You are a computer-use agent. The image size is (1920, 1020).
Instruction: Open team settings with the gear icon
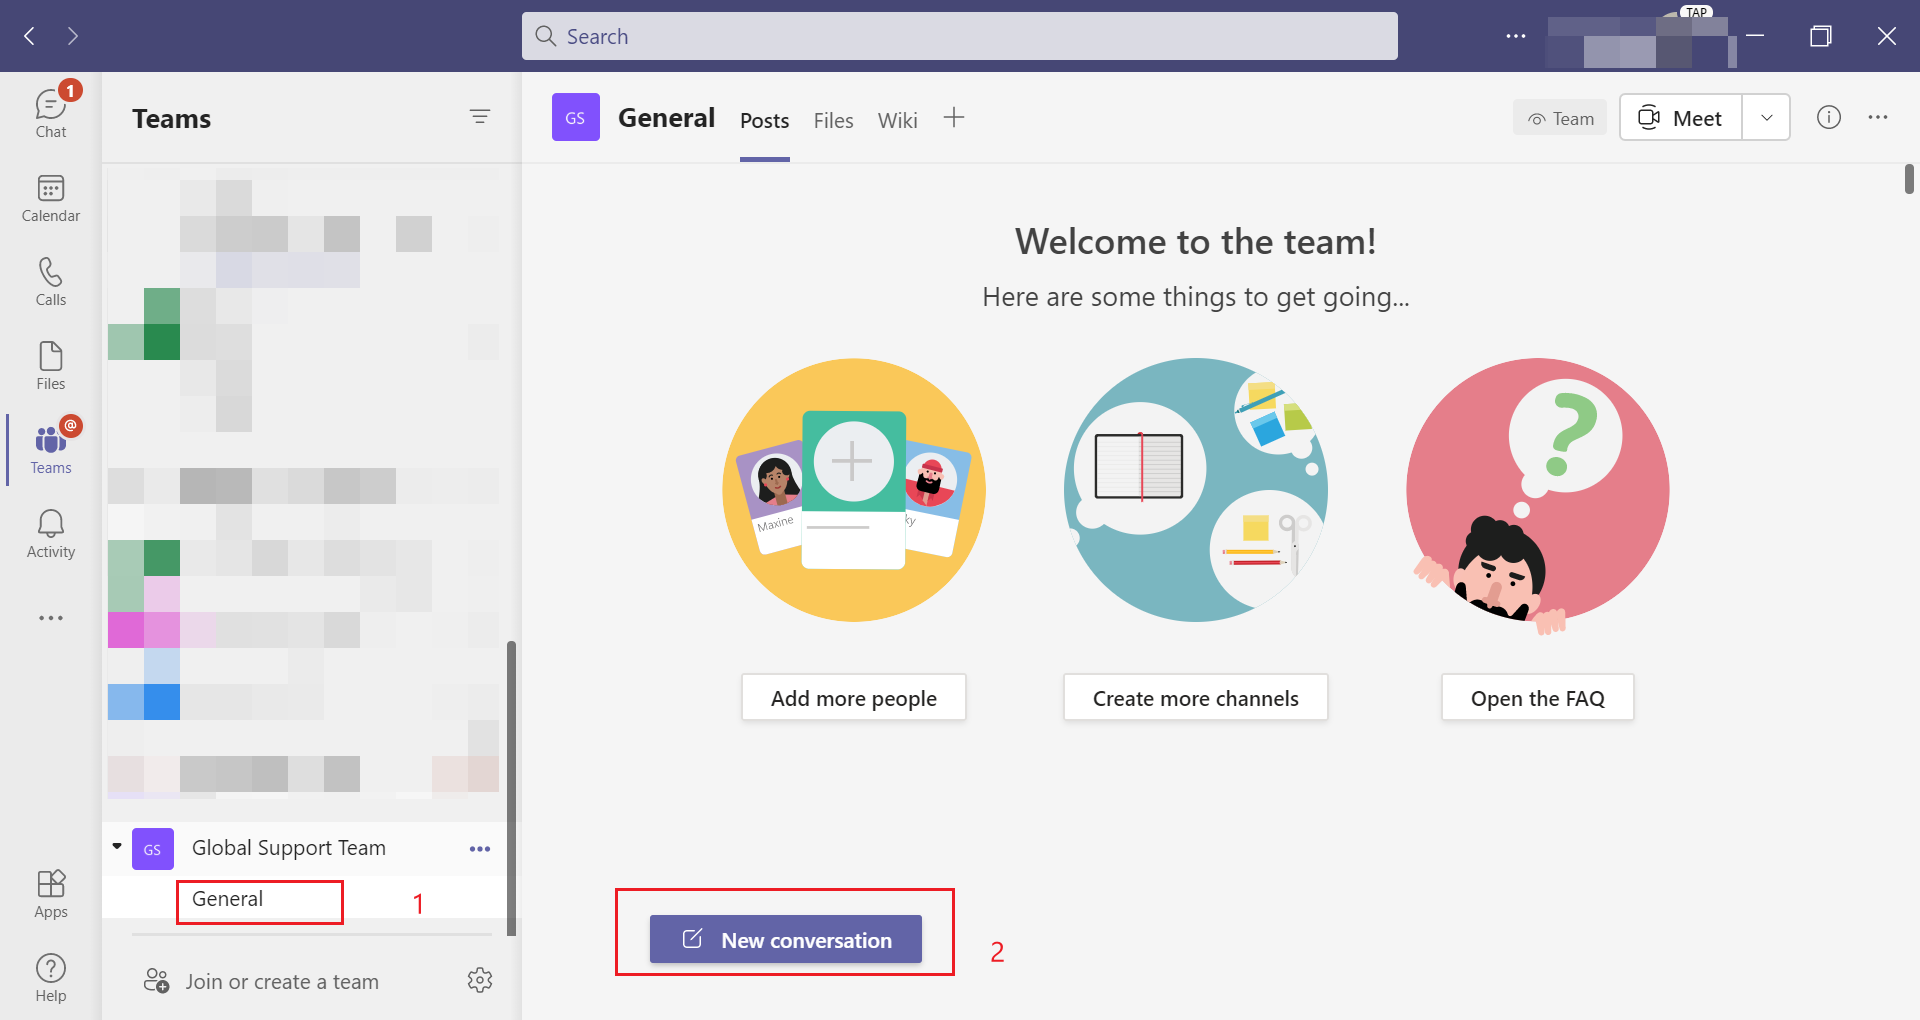[x=480, y=981]
